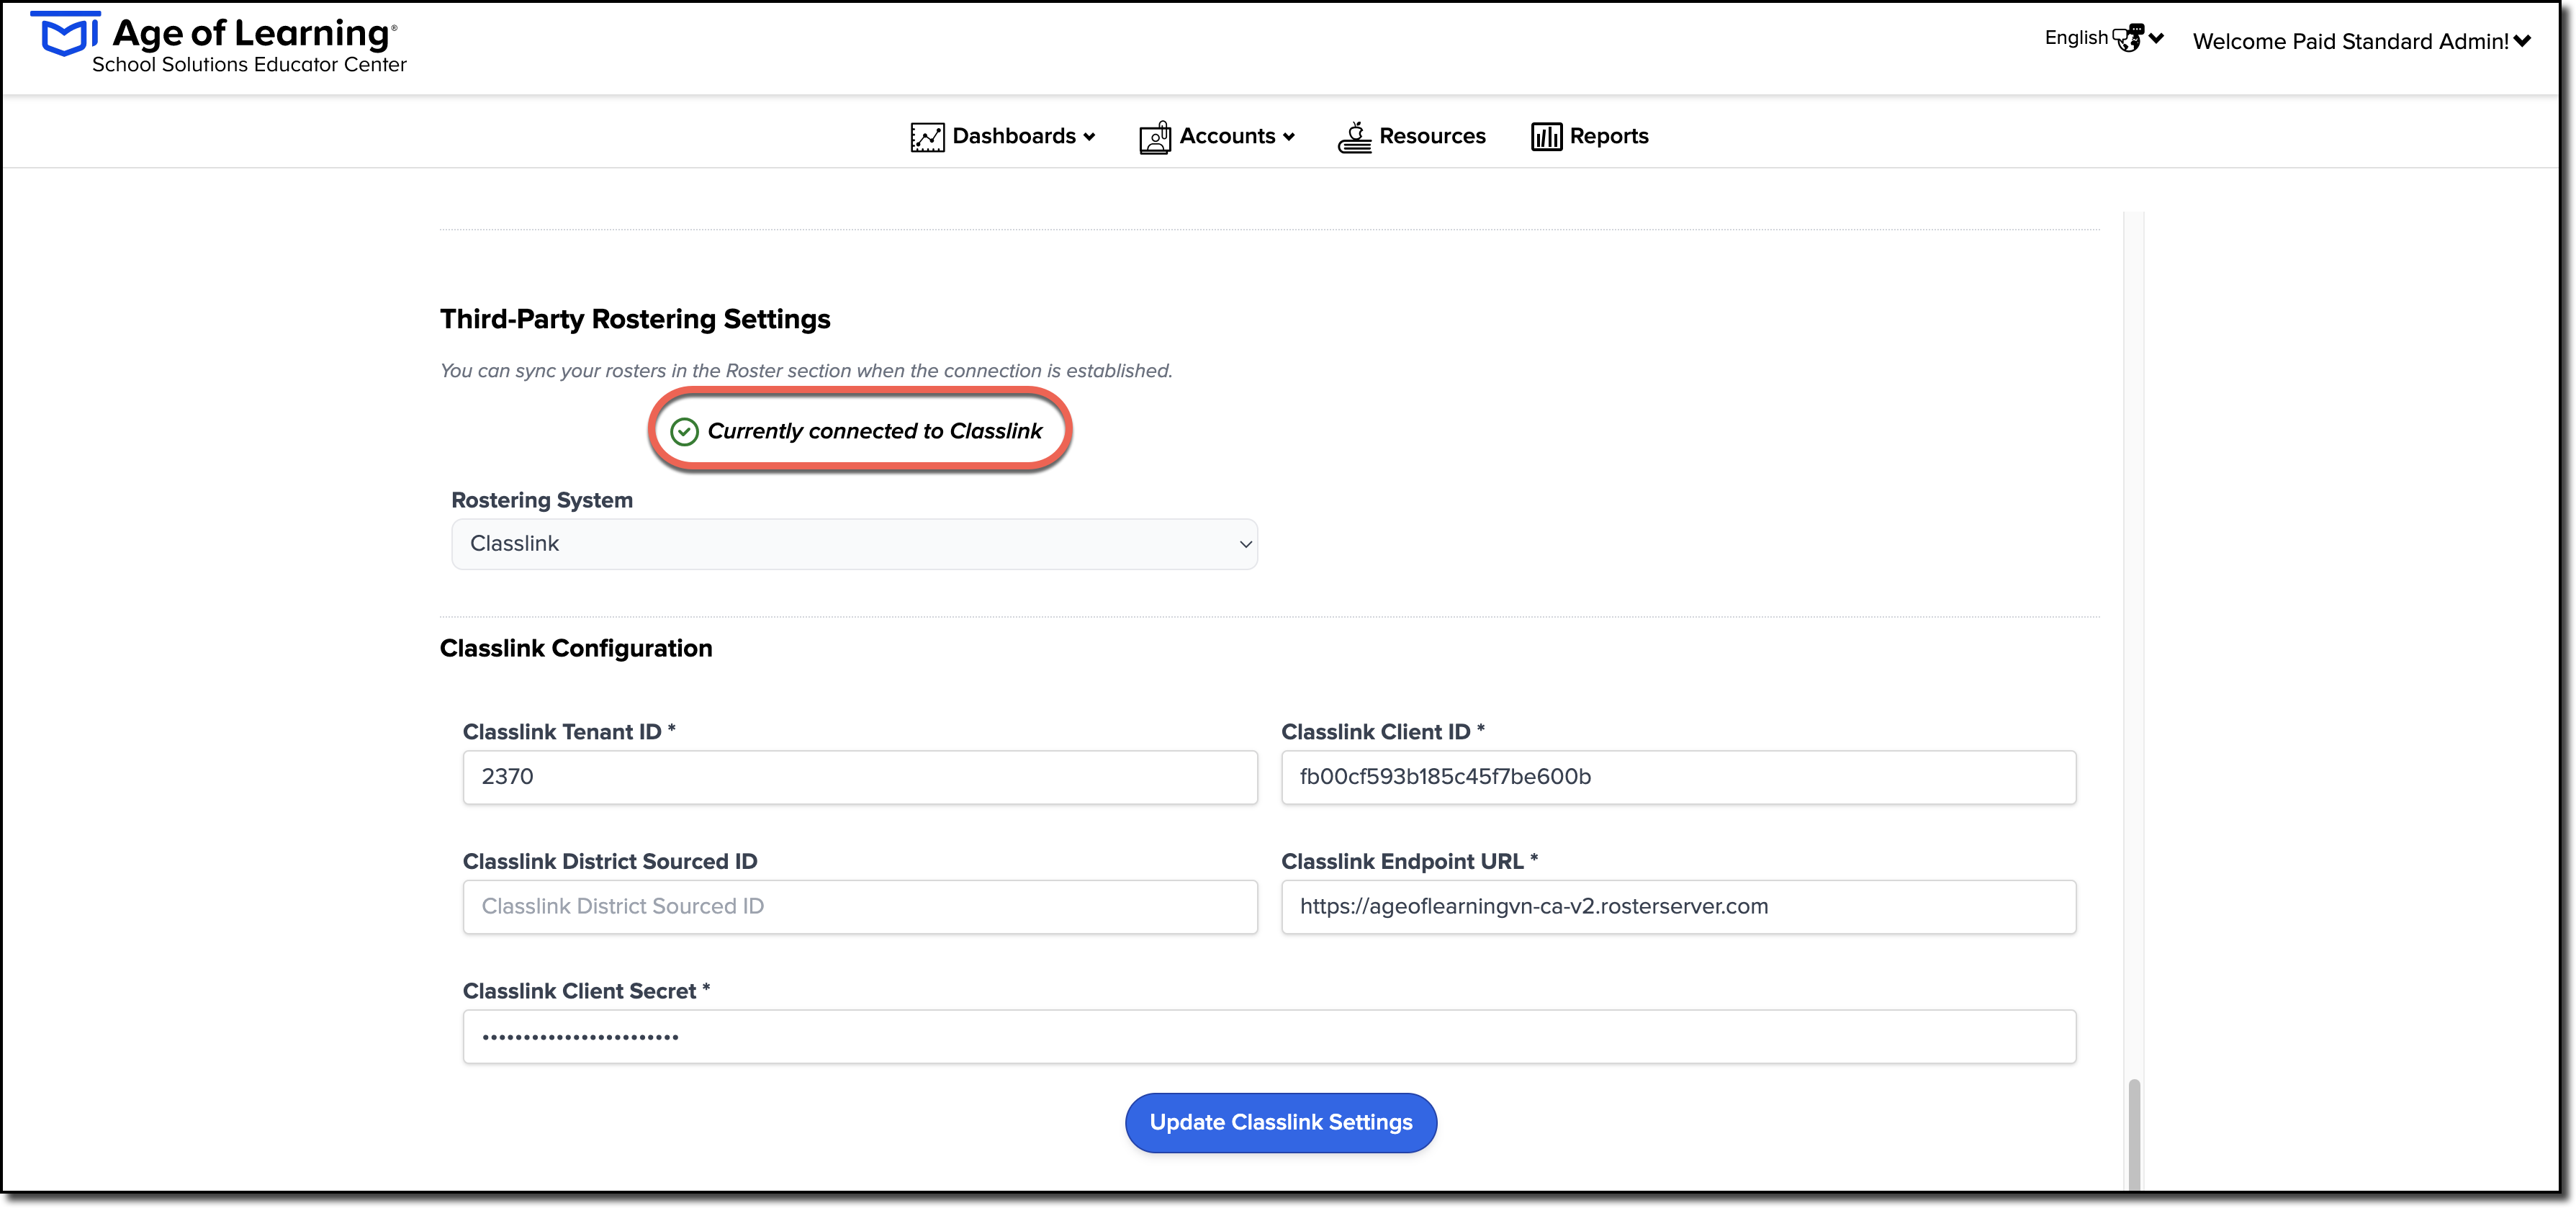Click the green connected checkmark icon

click(684, 432)
